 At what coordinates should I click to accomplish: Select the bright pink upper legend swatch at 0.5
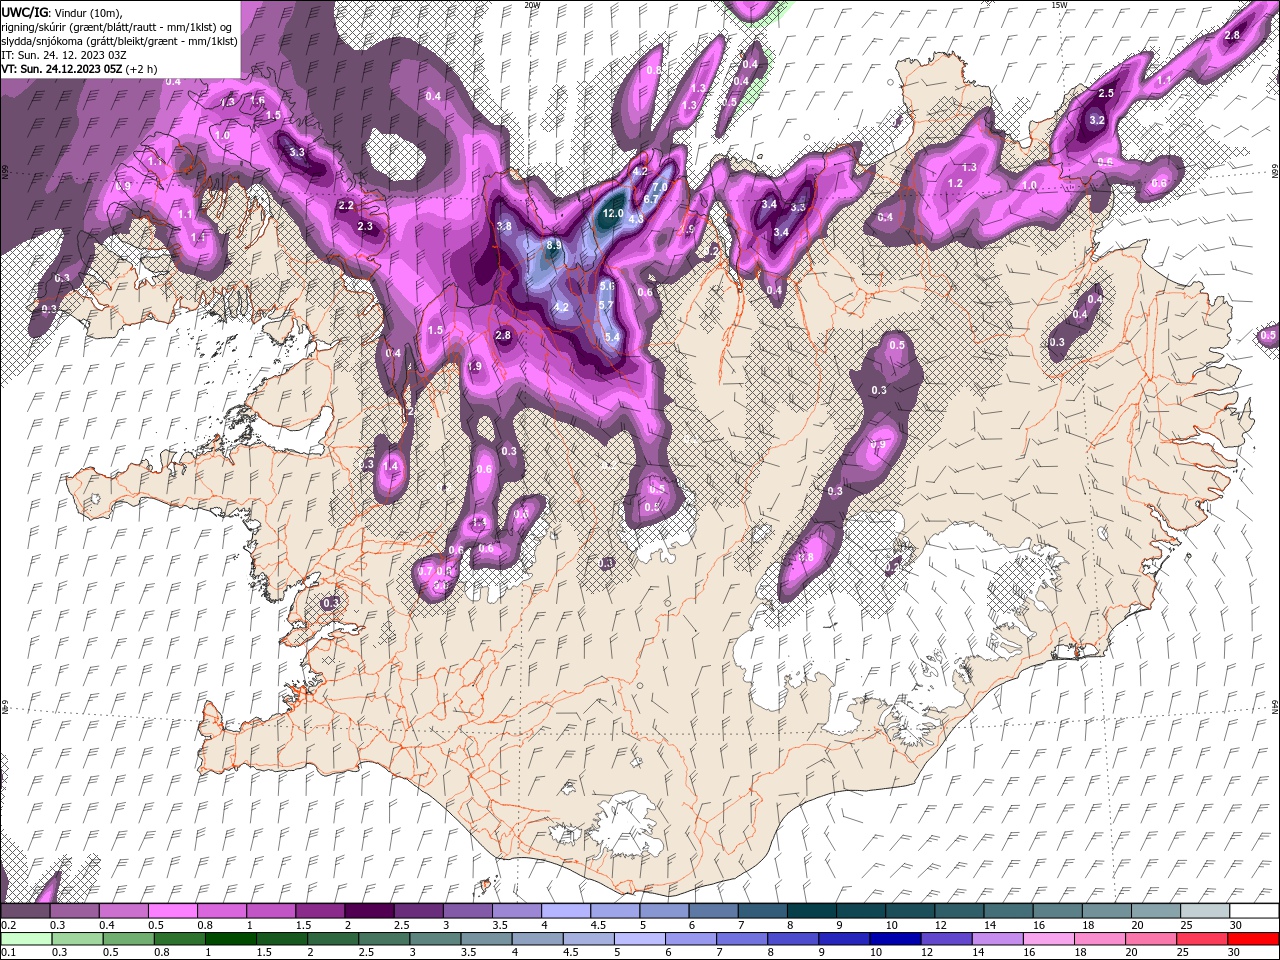172,911
